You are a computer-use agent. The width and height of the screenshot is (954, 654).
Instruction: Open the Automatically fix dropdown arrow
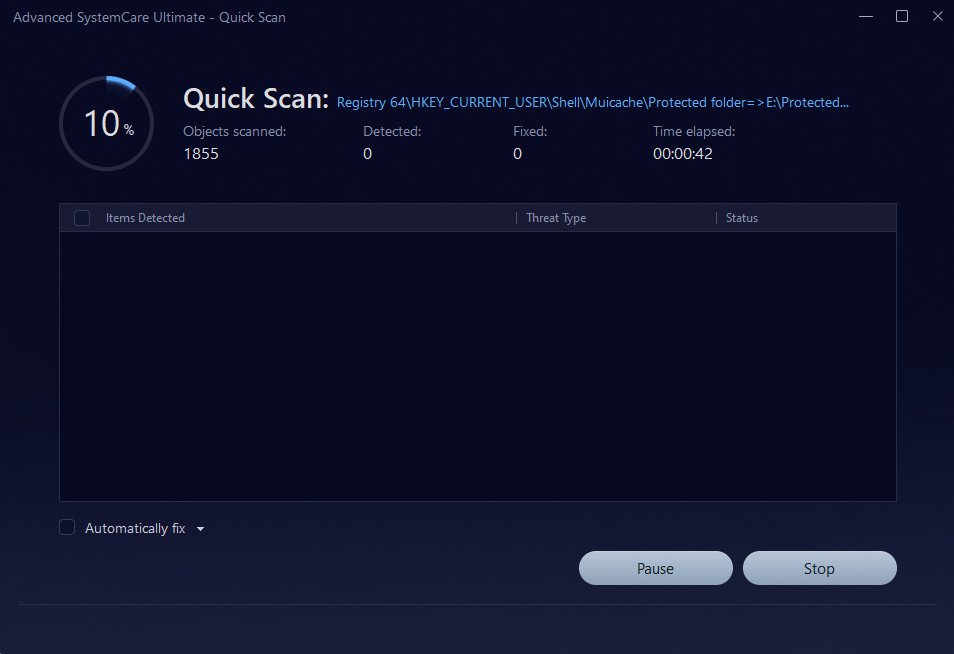click(x=200, y=529)
